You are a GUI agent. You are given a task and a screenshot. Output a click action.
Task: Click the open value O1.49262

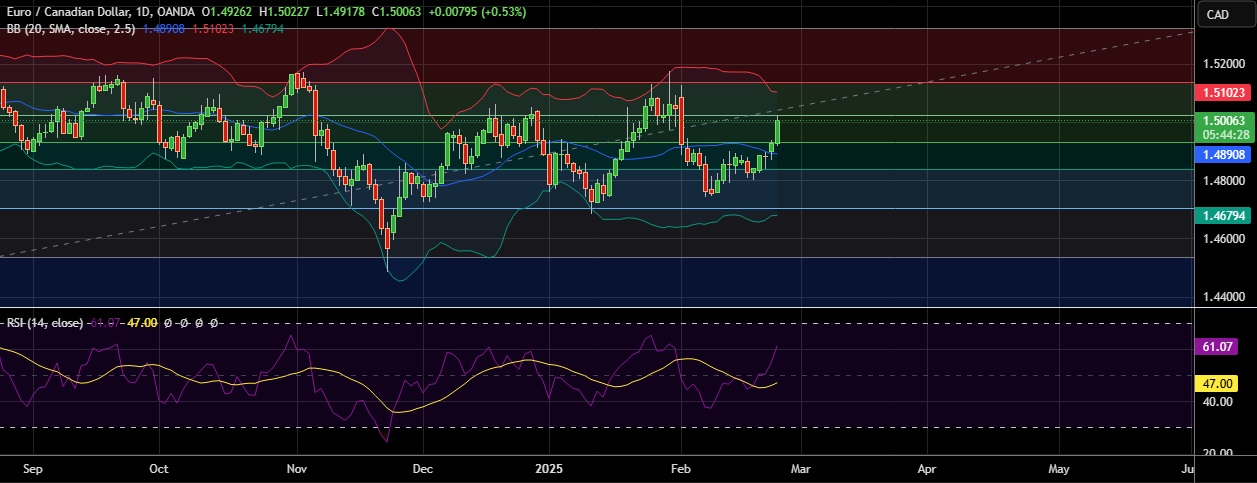229,12
